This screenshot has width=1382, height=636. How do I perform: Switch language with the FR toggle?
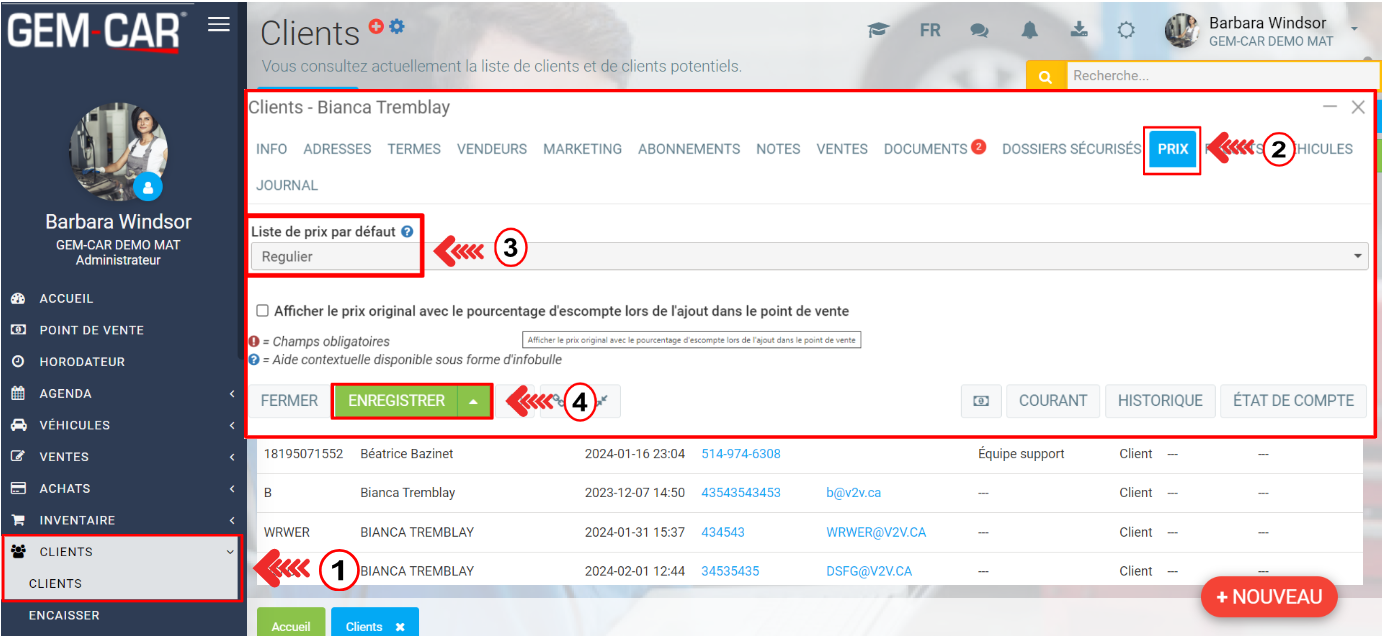(930, 30)
